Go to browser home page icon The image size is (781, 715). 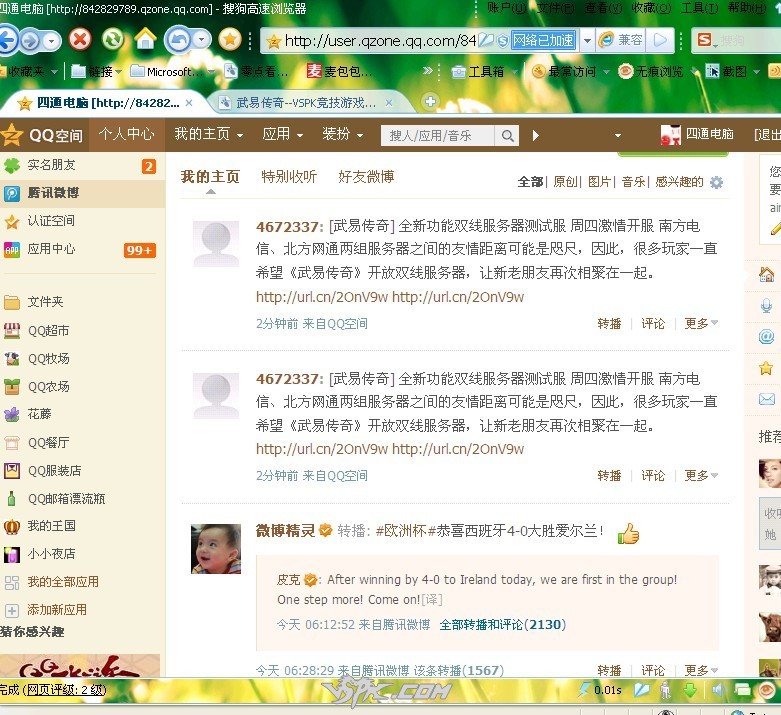tap(145, 39)
